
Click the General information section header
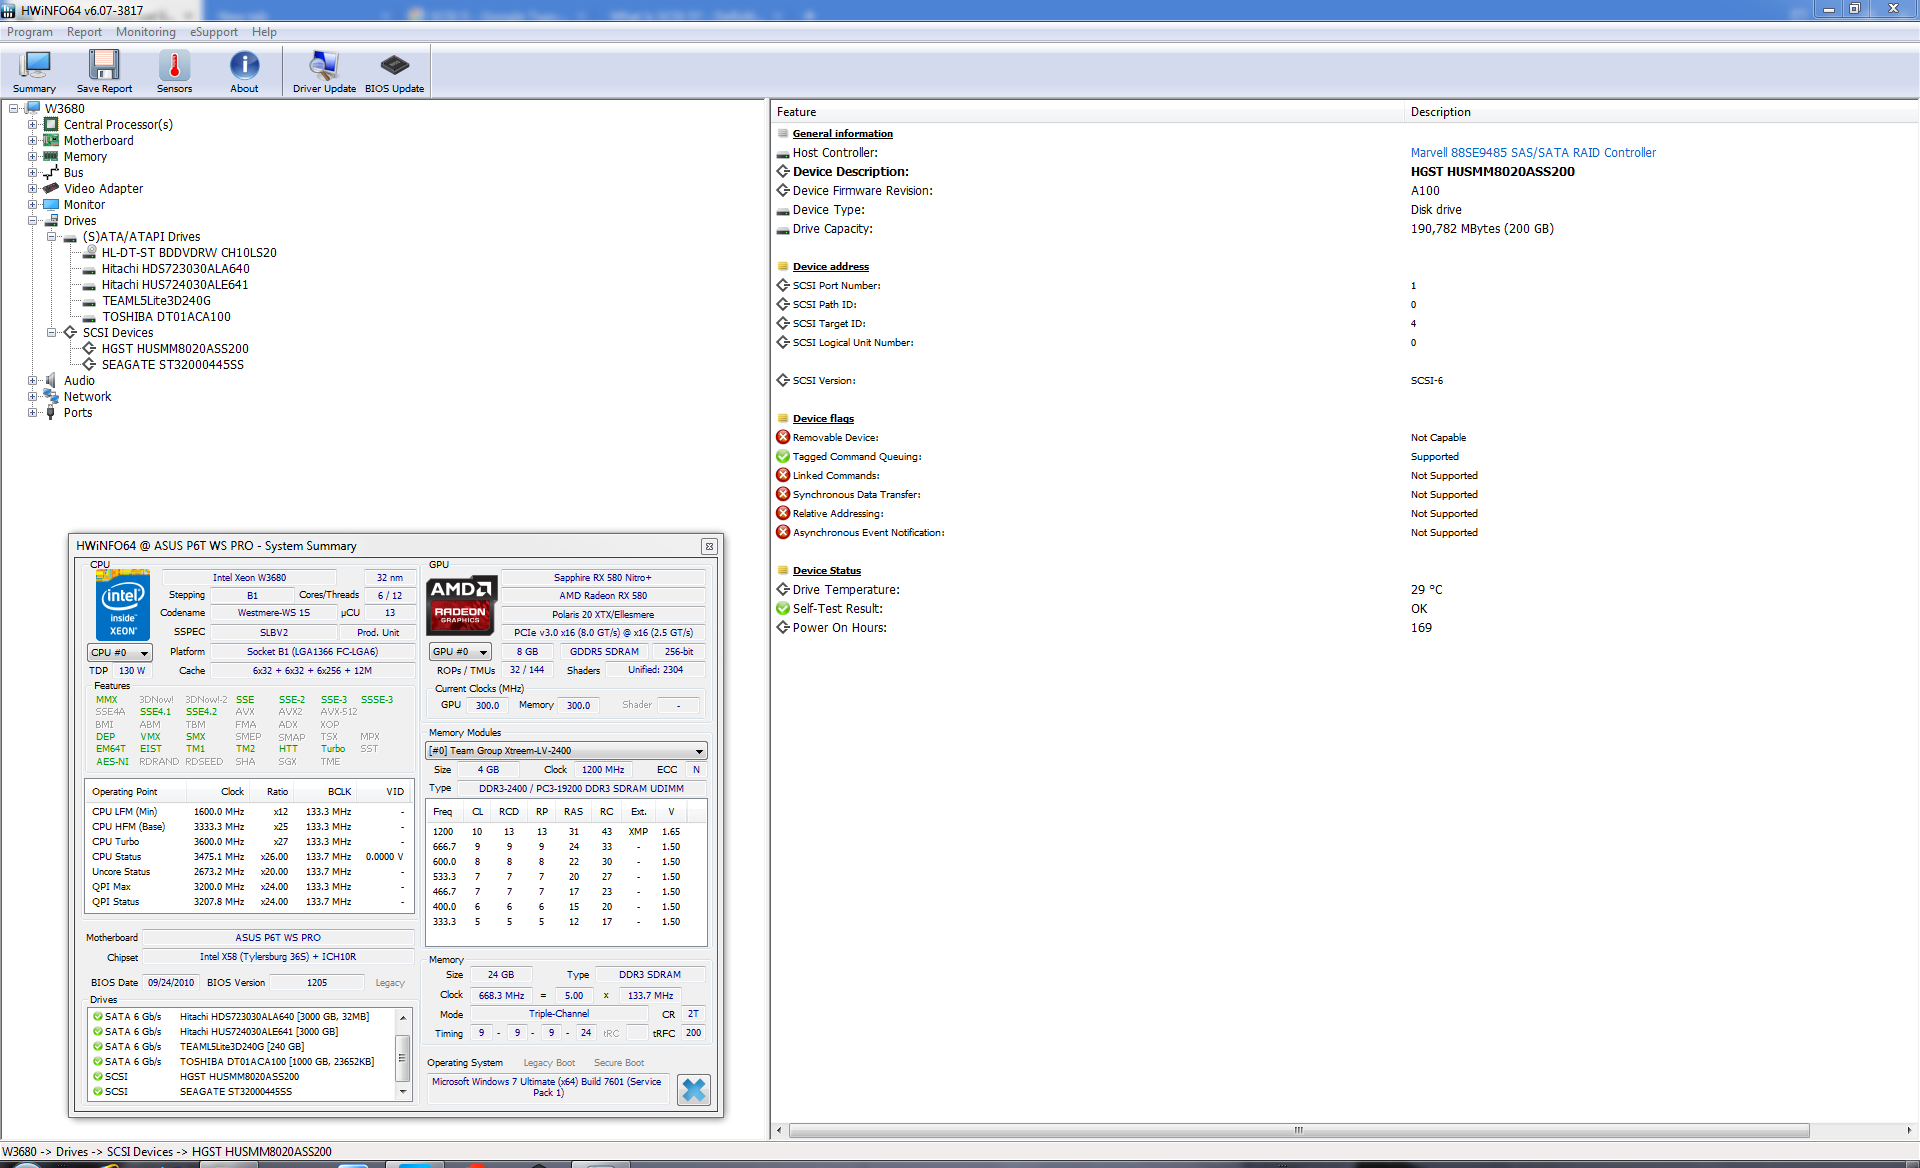843,134
